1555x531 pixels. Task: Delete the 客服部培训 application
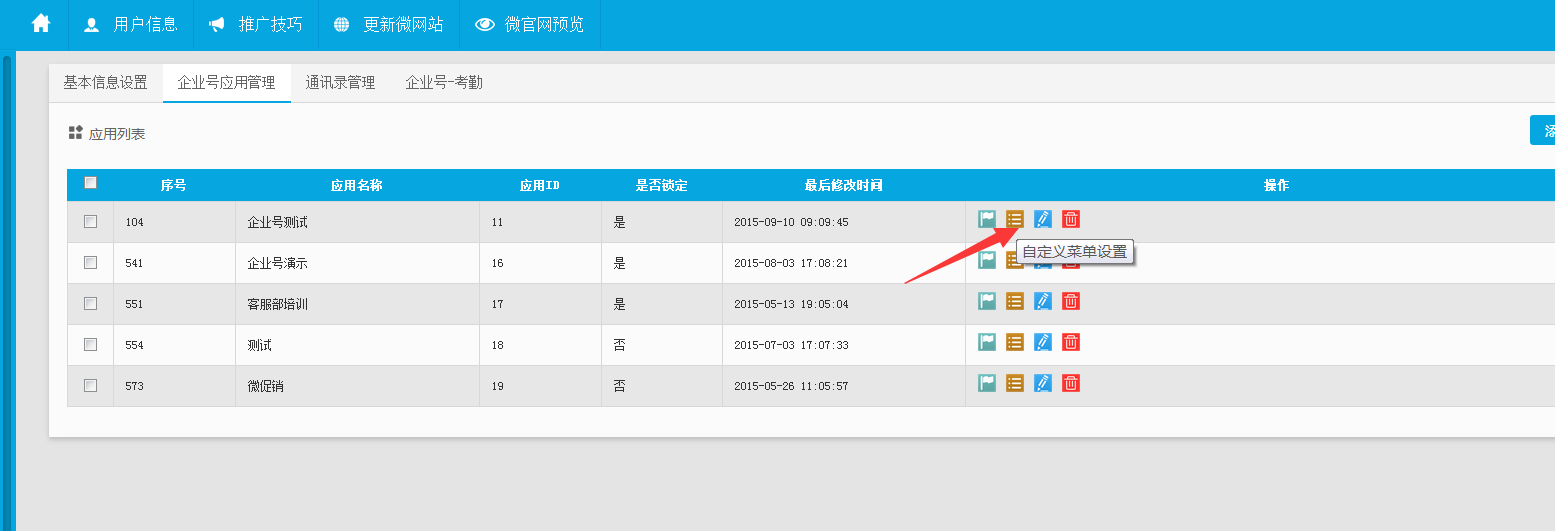click(1071, 301)
